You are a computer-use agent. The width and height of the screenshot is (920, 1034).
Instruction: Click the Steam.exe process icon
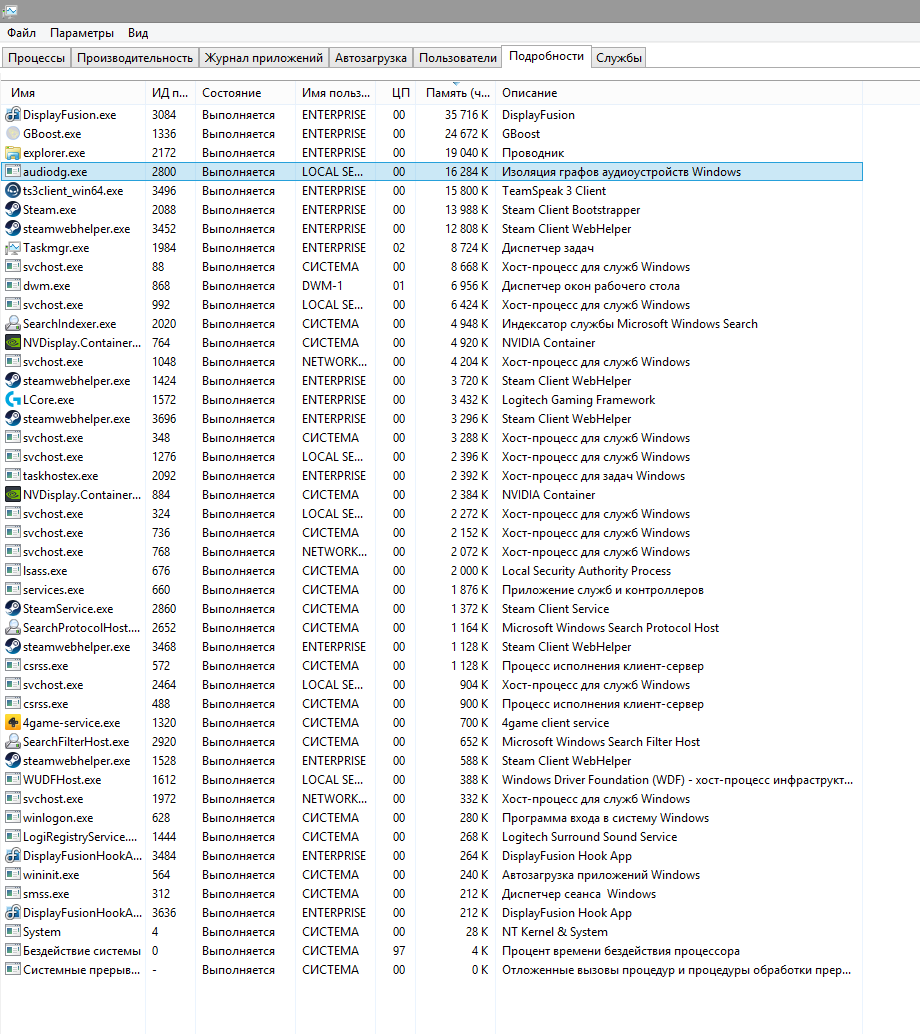(13, 210)
